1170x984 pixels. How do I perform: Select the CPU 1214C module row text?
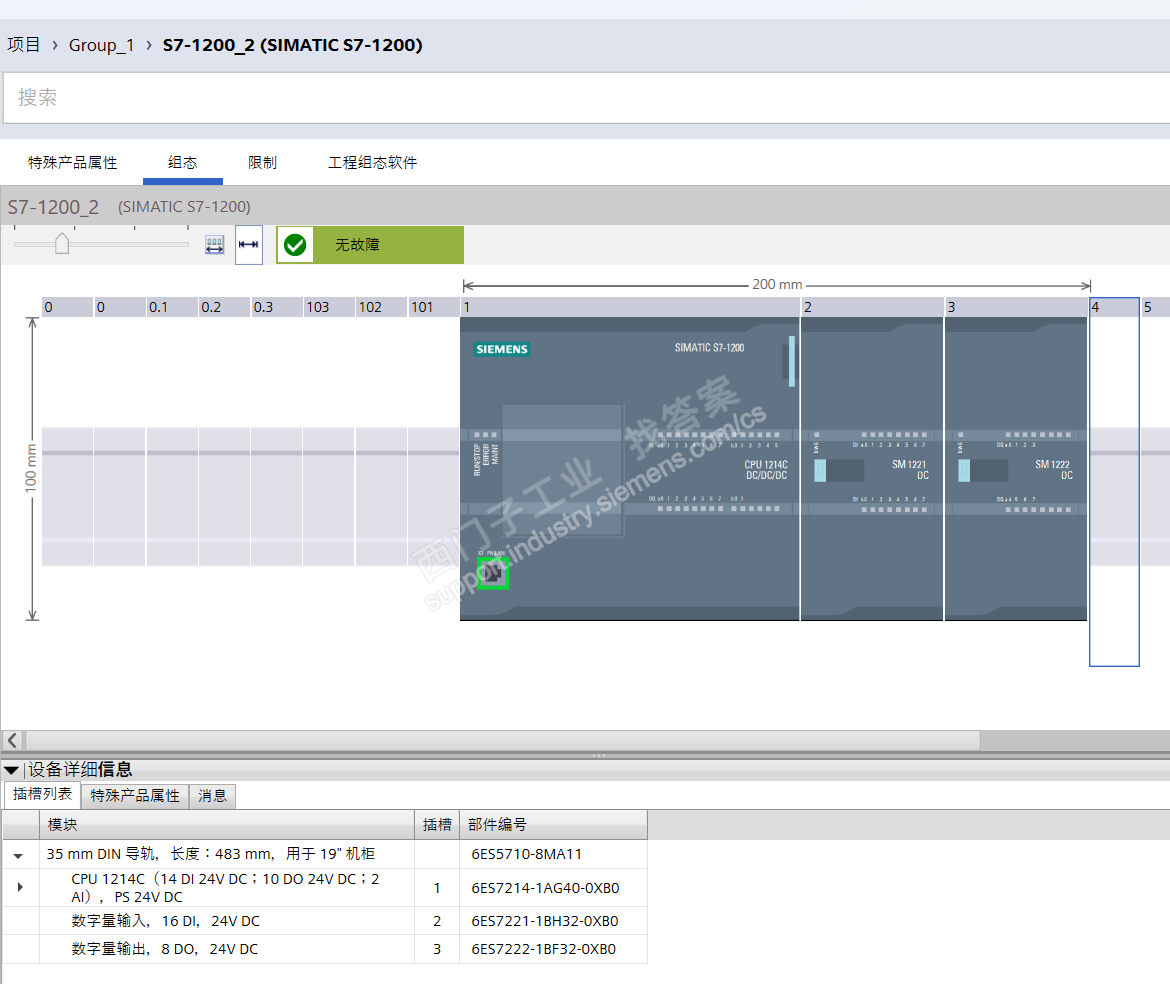(x=225, y=888)
